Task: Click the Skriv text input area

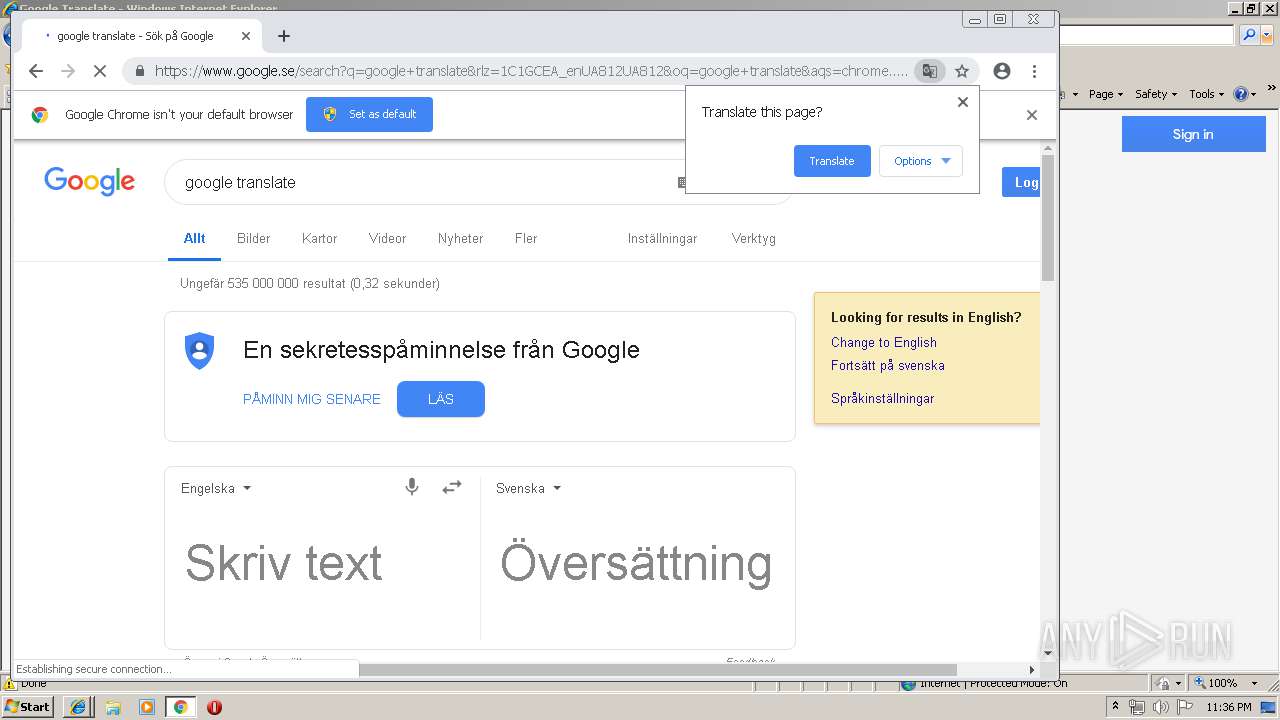Action: tap(284, 562)
